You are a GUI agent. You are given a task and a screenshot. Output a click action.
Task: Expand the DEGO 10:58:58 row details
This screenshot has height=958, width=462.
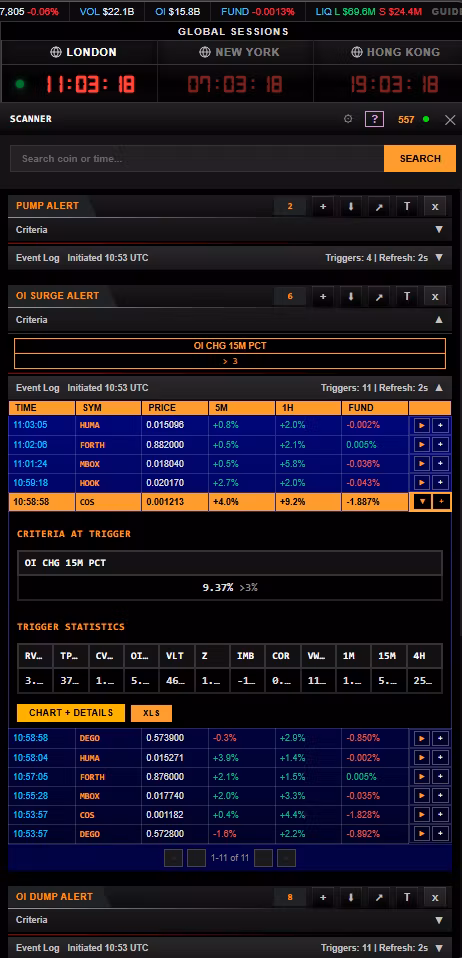pos(422,738)
